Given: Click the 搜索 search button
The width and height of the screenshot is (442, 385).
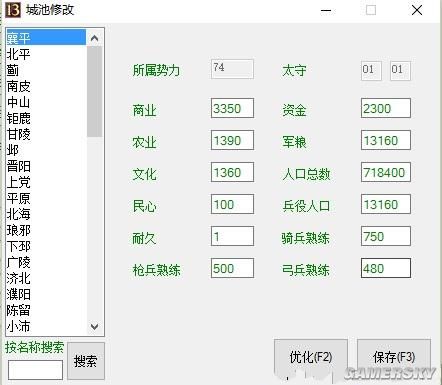Looking at the screenshot, I should (x=86, y=361).
